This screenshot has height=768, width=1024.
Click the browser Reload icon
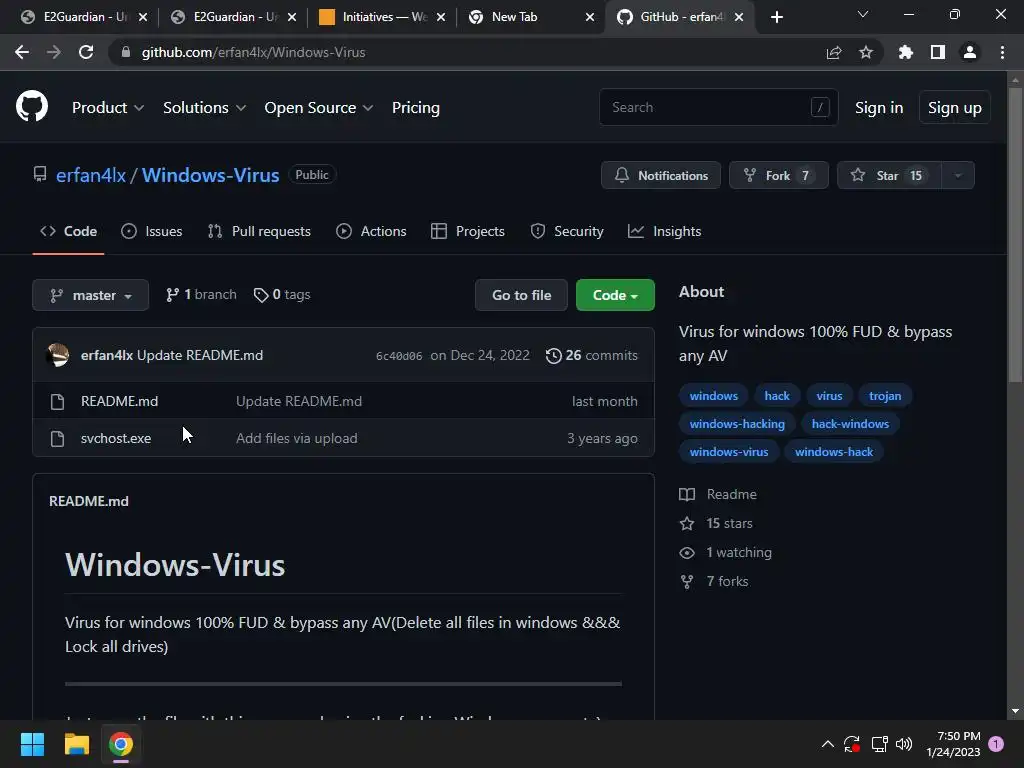point(86,52)
